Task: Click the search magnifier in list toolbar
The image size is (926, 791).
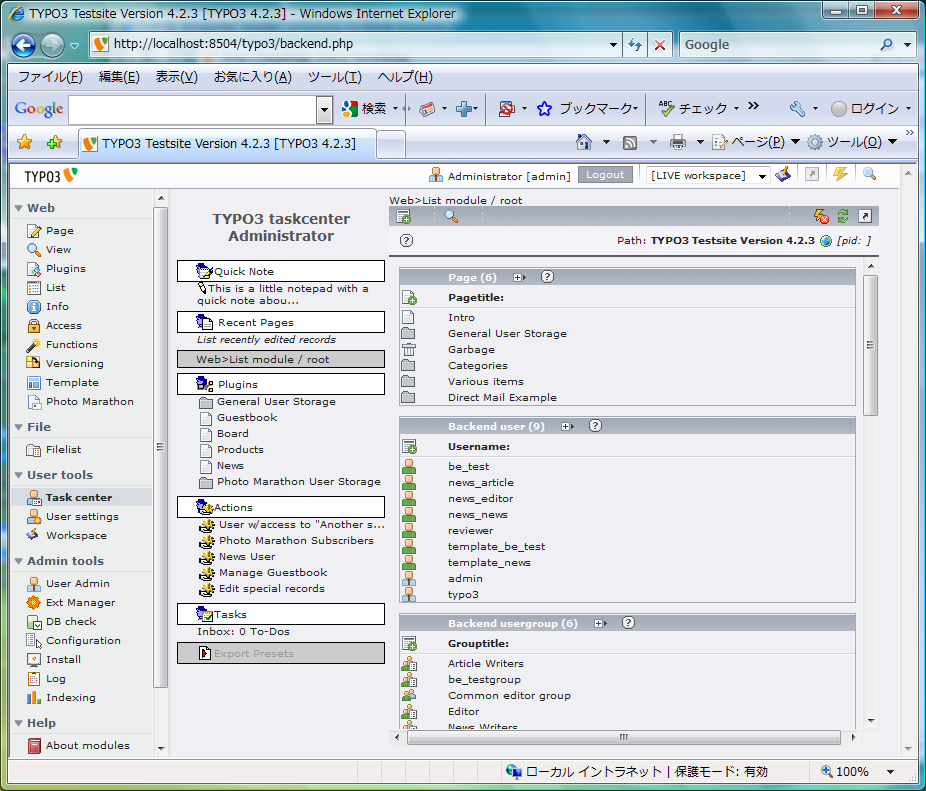Action: click(451, 217)
